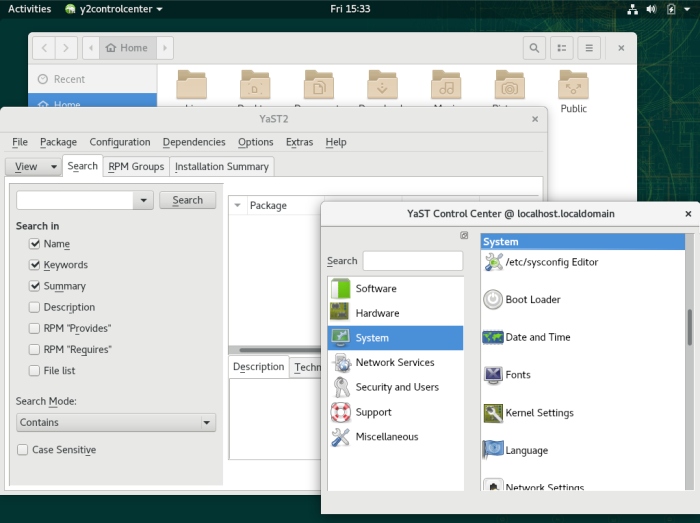Uncheck the Keywords search option
700x523 pixels.
(35, 265)
